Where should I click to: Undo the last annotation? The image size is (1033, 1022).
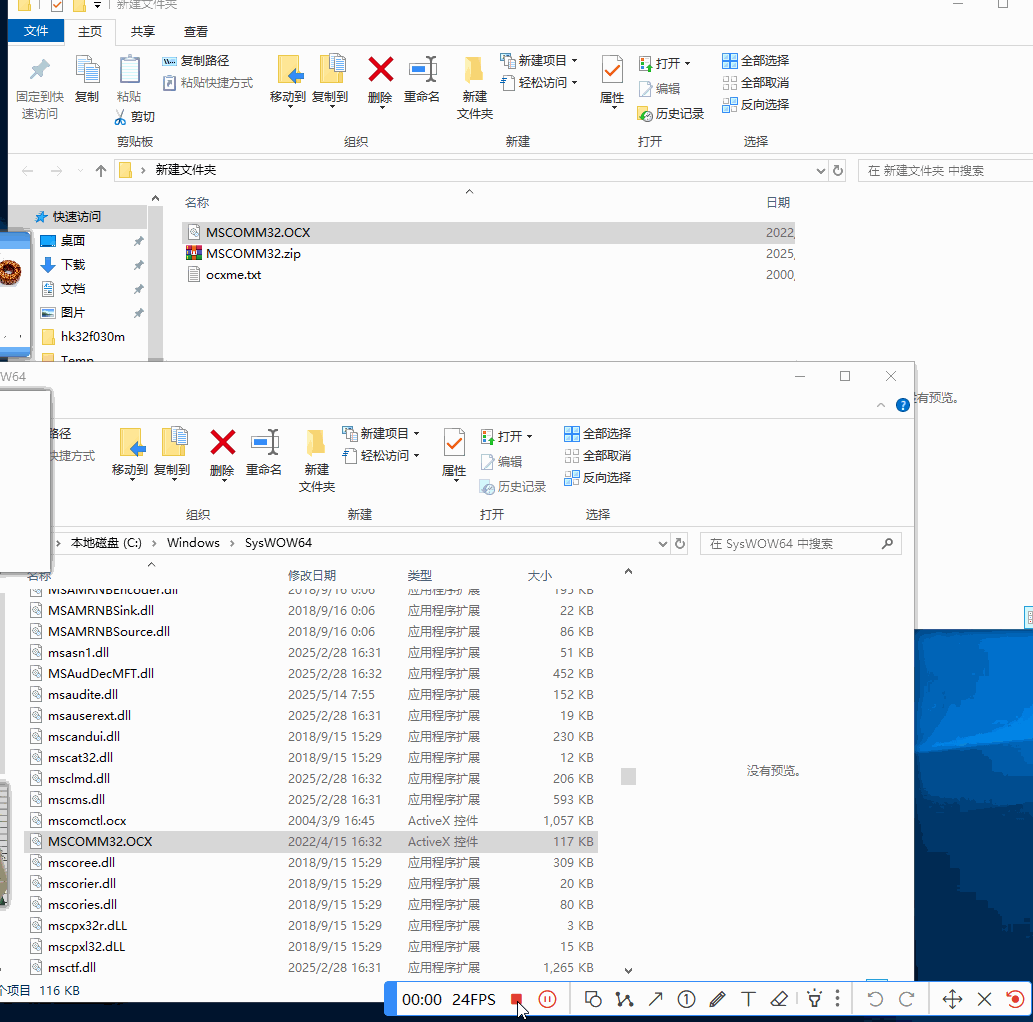tap(873, 998)
